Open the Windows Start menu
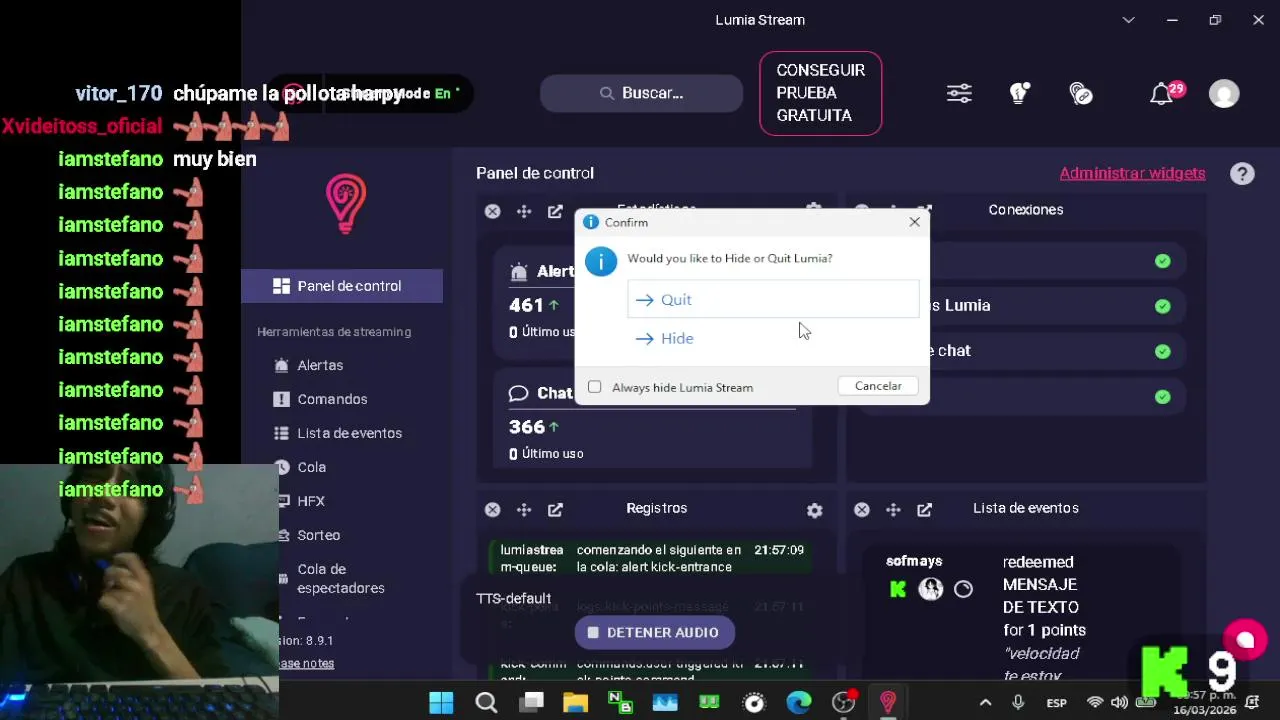1280x720 pixels. click(441, 703)
